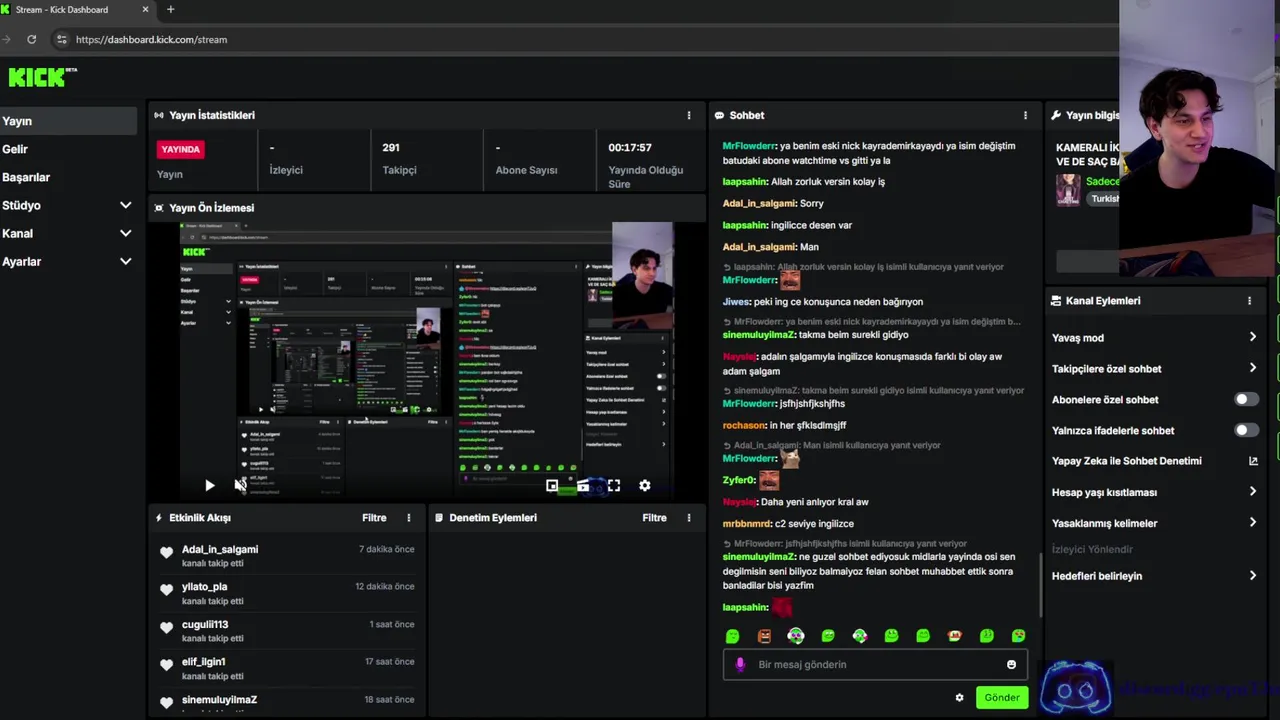Open chat settings gear beside Gönder

coord(959,698)
